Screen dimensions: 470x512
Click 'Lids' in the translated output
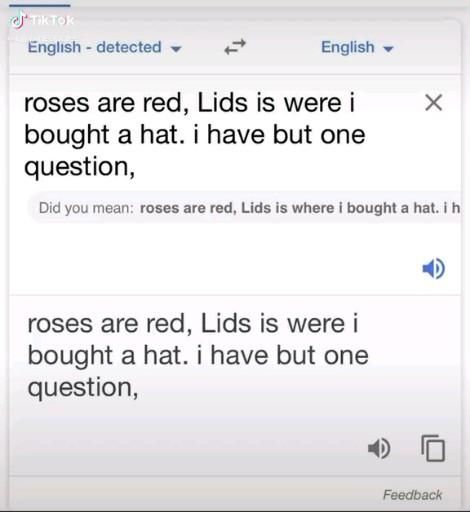[226, 323]
